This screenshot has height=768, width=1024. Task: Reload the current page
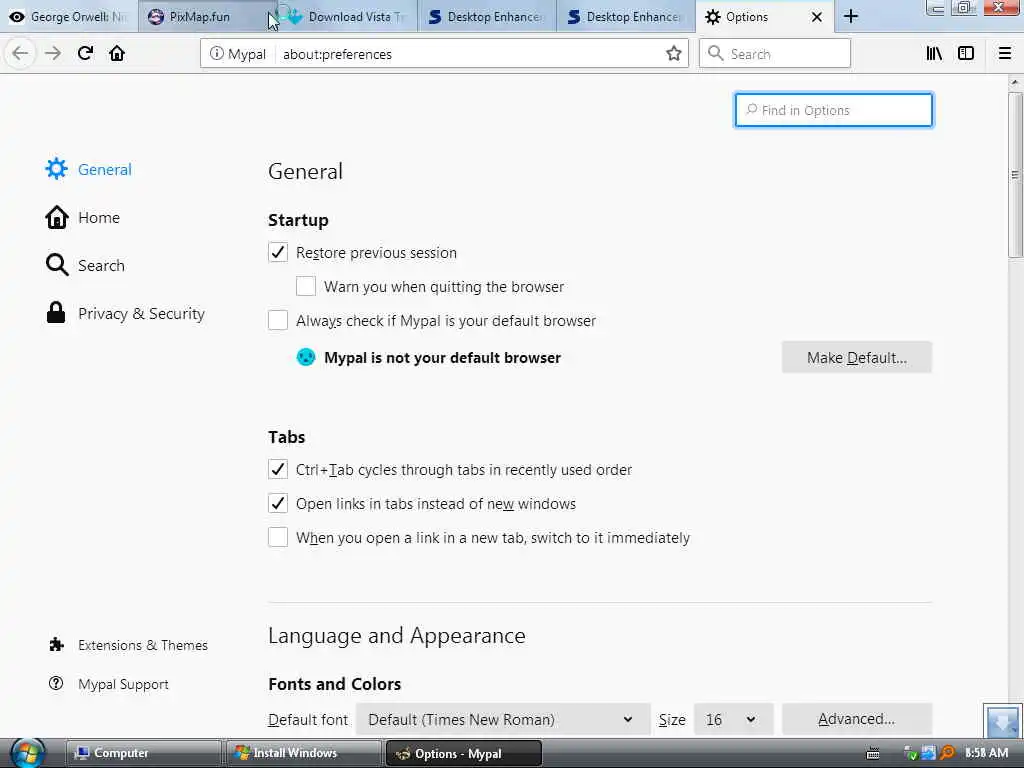click(x=86, y=54)
